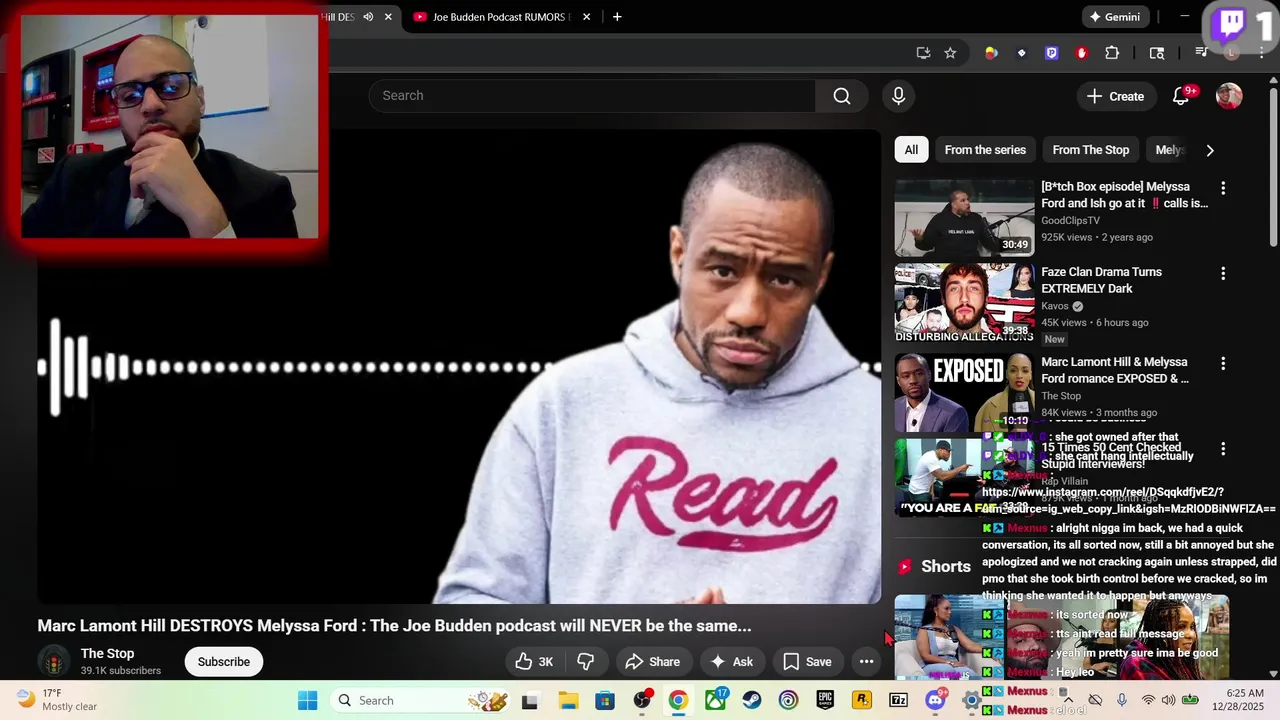Click the Windows taskbar search box

tap(418, 700)
